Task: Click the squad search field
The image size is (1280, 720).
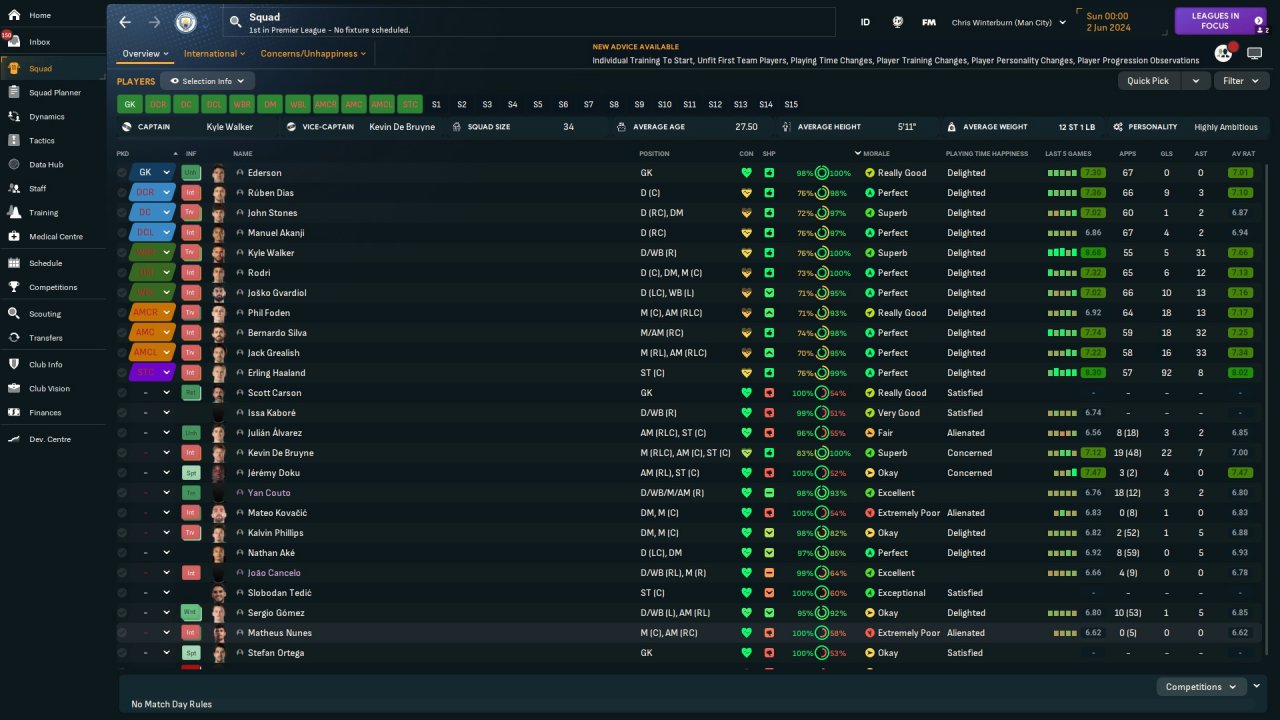Action: (x=530, y=22)
